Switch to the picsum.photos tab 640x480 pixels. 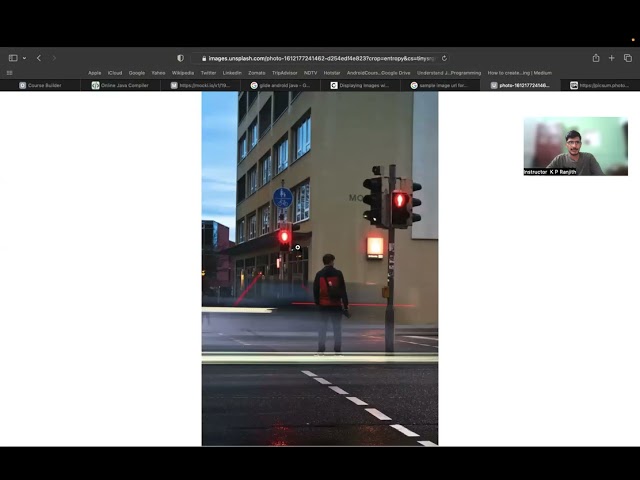pyautogui.click(x=600, y=85)
